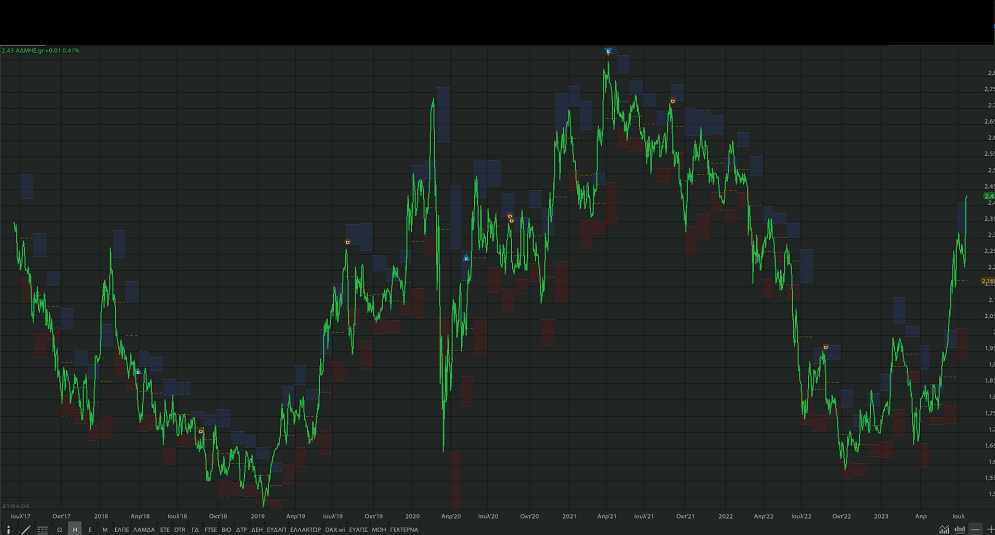Viewport: 995px width, 535px height.
Task: Toggle the H timeframe button
Action: point(75,529)
